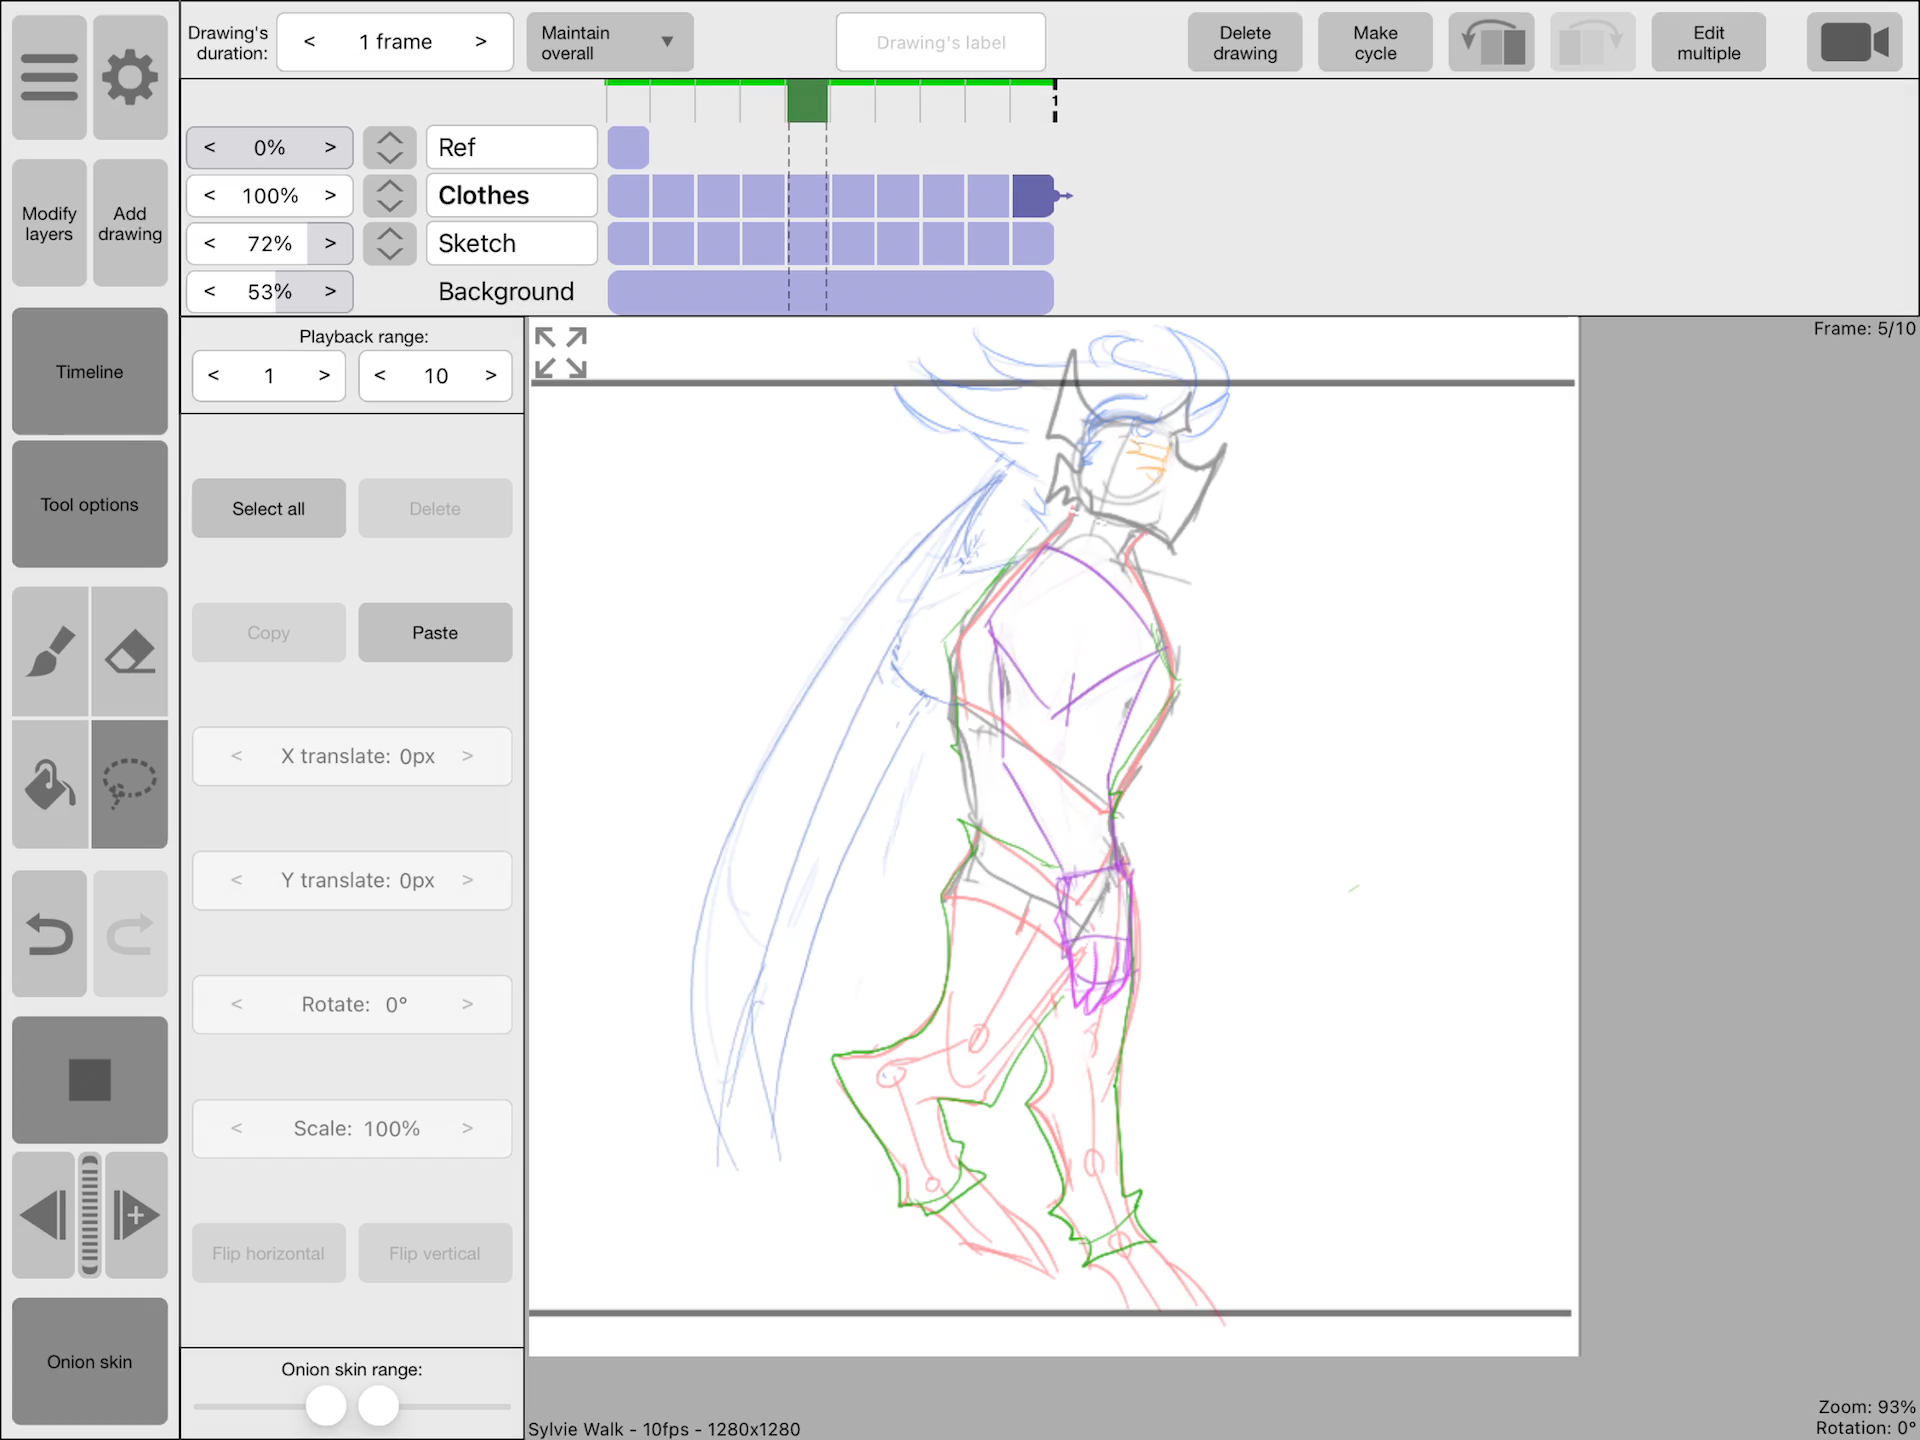Decrease playback range end value 10
The width and height of the screenshot is (1920, 1440).
[380, 375]
